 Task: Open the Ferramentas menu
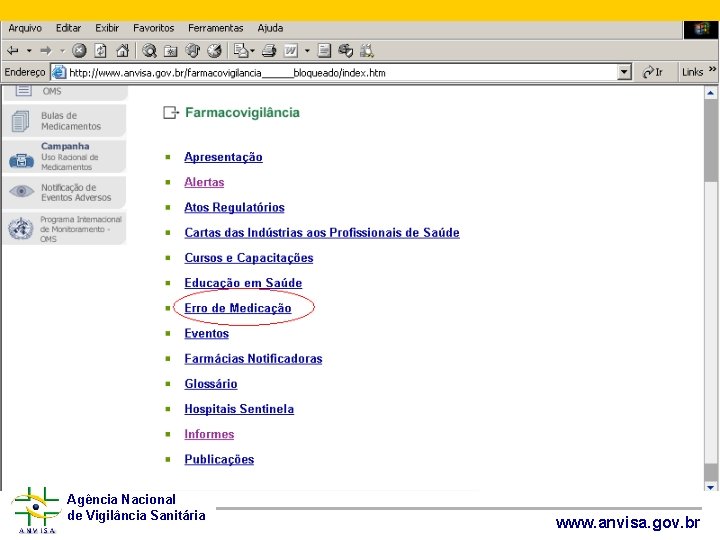215,28
